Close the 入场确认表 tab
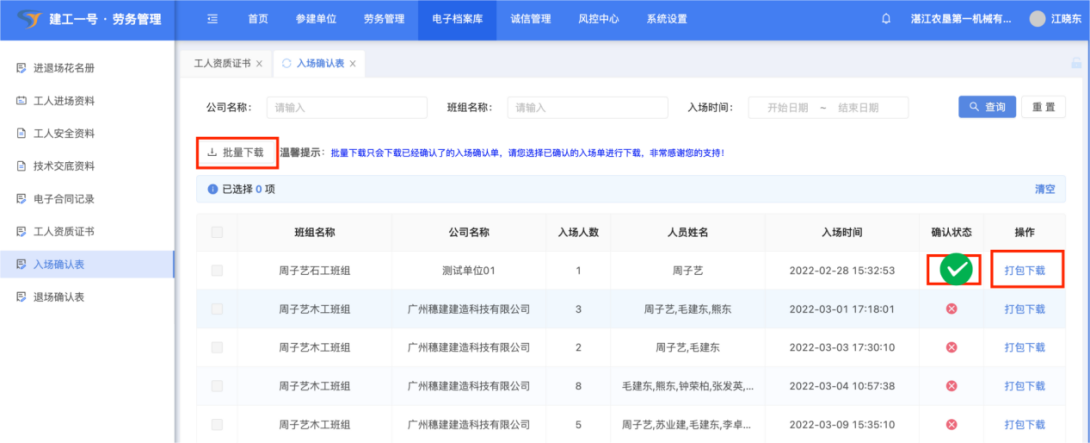The image size is (1090, 443). pos(353,64)
